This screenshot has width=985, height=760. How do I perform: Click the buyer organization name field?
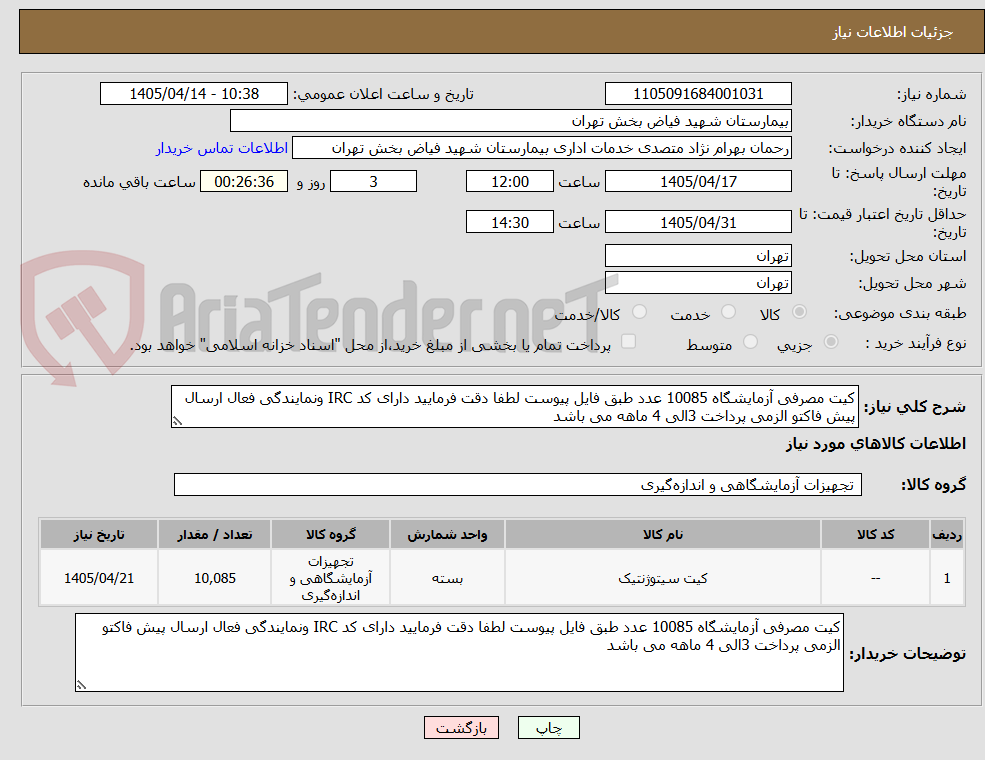coord(511,121)
